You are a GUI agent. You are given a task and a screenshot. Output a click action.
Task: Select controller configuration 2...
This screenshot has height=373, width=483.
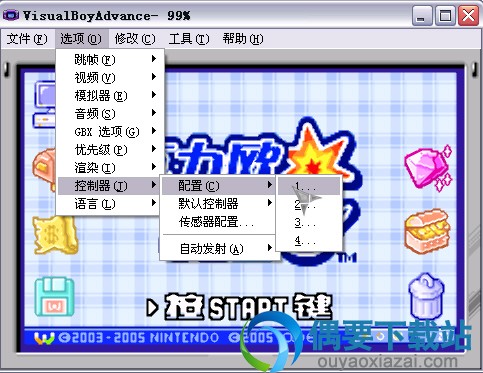click(x=309, y=204)
